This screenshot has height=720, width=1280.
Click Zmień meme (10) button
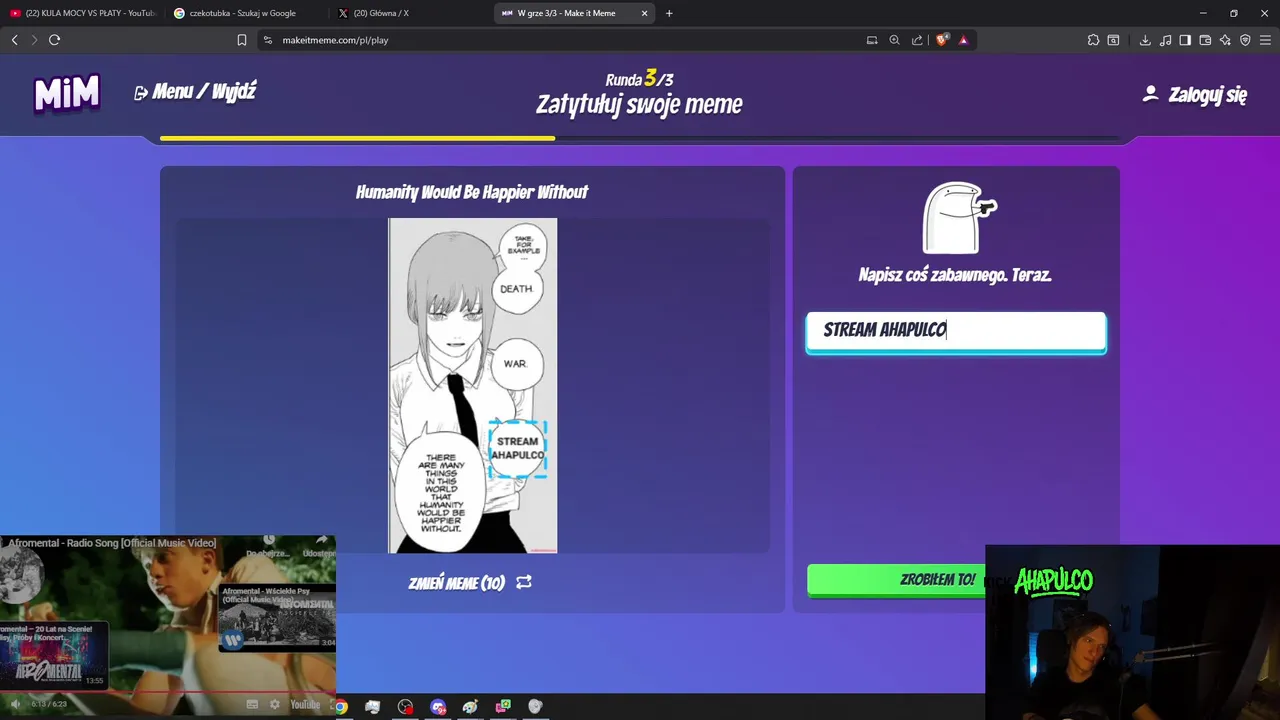[470, 582]
